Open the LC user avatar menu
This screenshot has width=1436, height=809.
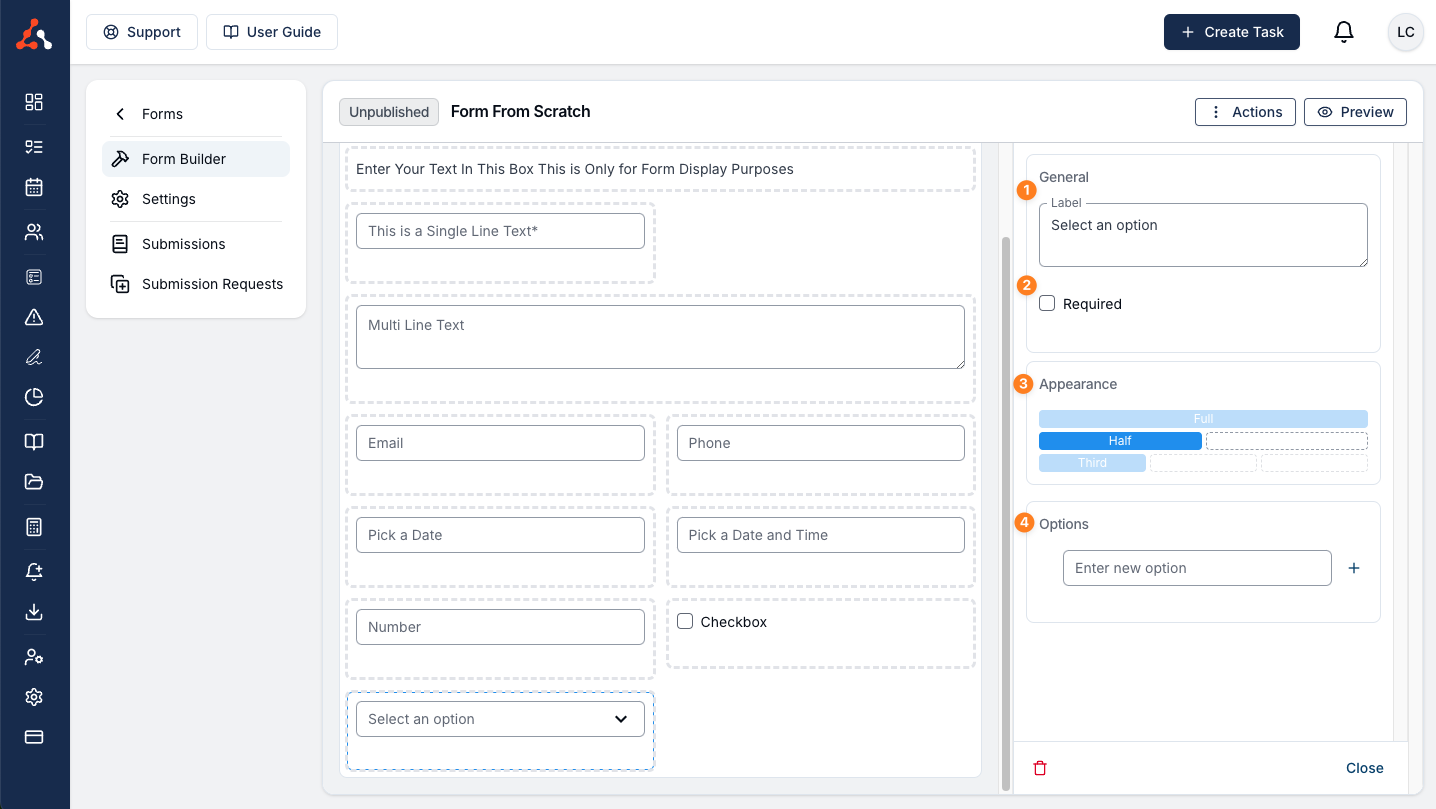point(1405,32)
